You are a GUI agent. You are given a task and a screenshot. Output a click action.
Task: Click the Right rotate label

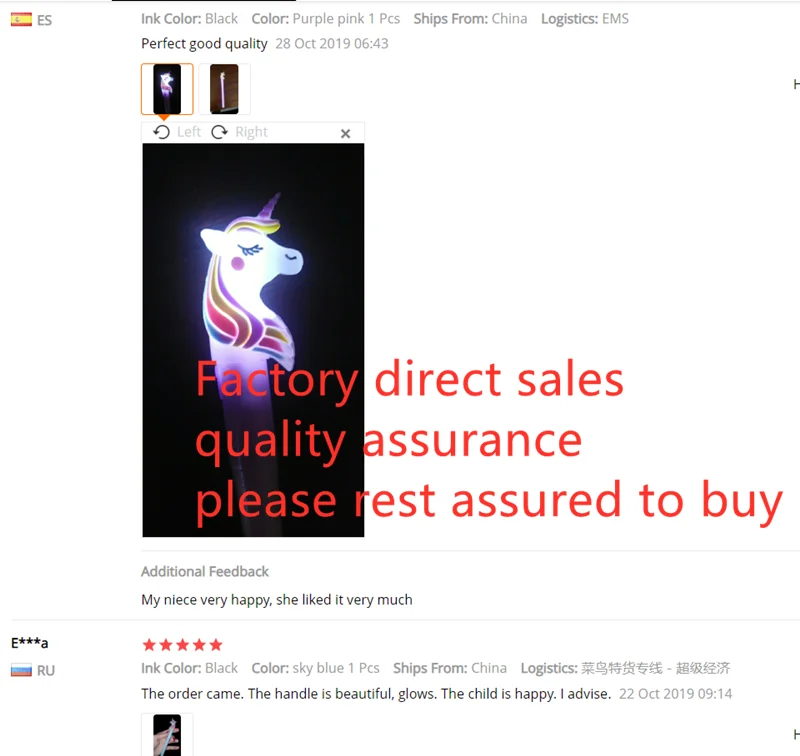pos(252,132)
